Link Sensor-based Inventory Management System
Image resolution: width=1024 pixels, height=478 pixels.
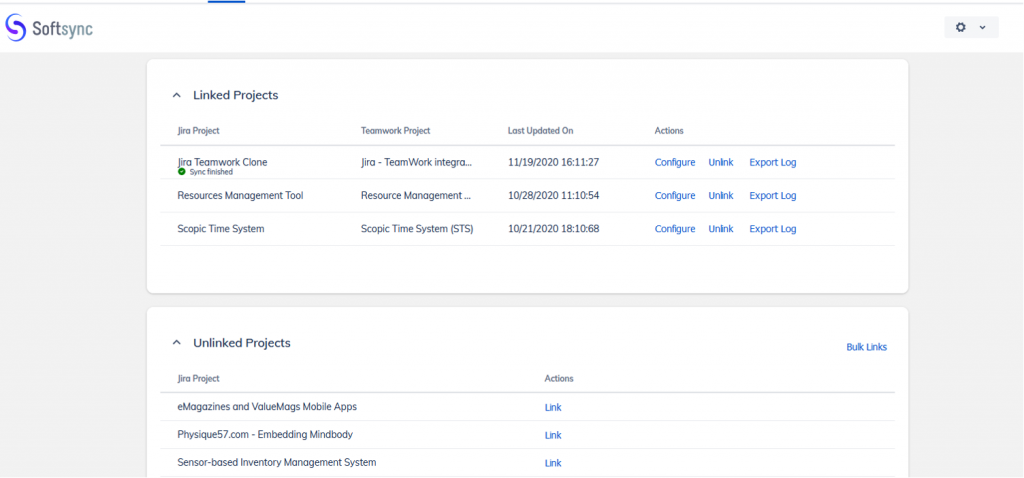553,463
